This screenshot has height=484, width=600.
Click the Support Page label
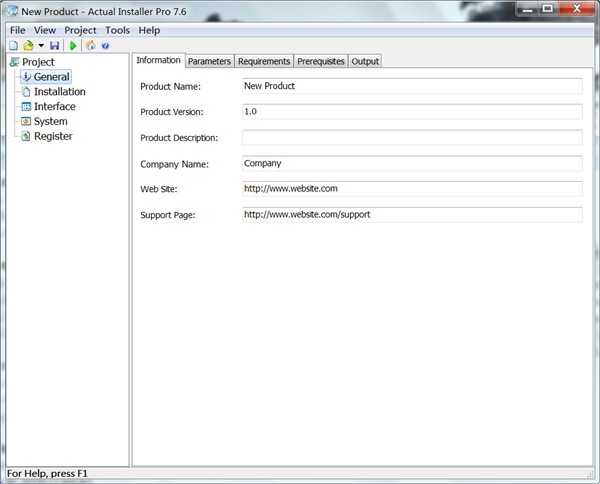coord(168,215)
